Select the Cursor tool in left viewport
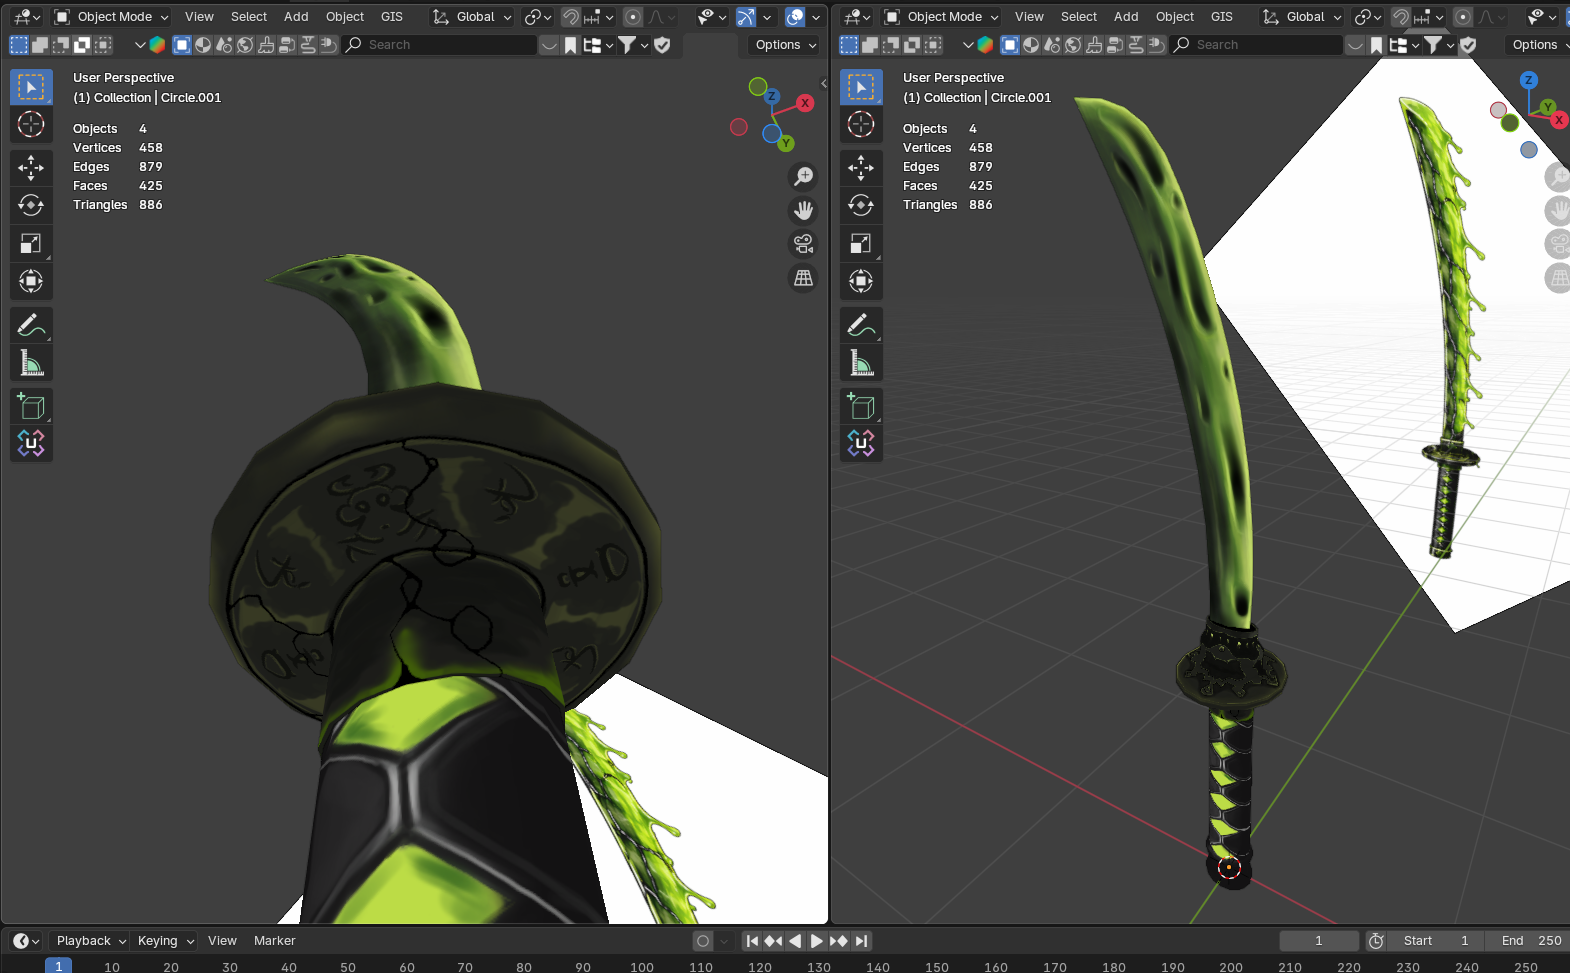 pos(31,124)
